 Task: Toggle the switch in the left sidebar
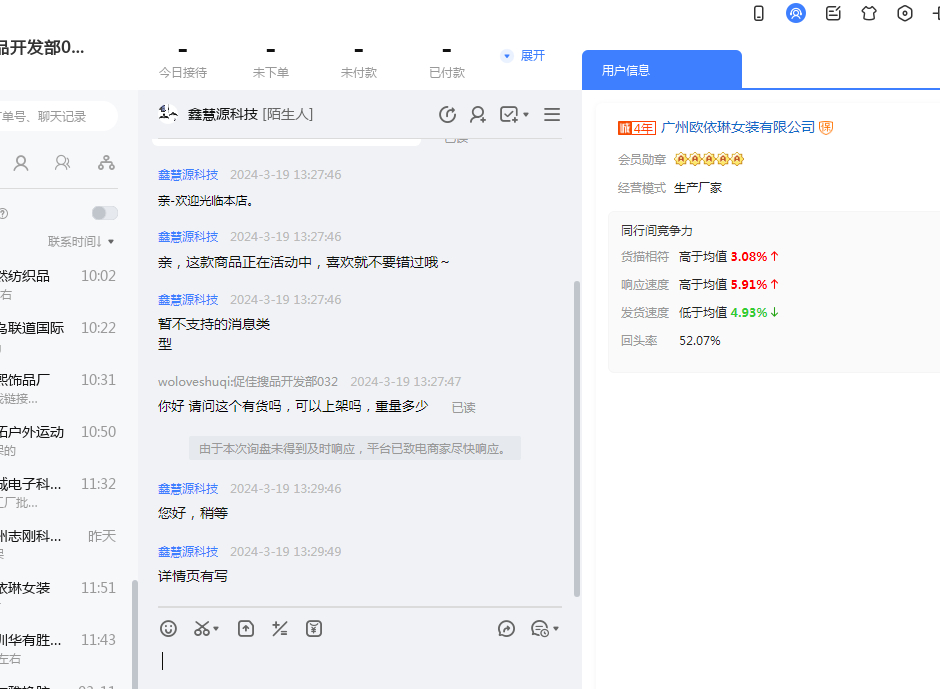coord(104,213)
